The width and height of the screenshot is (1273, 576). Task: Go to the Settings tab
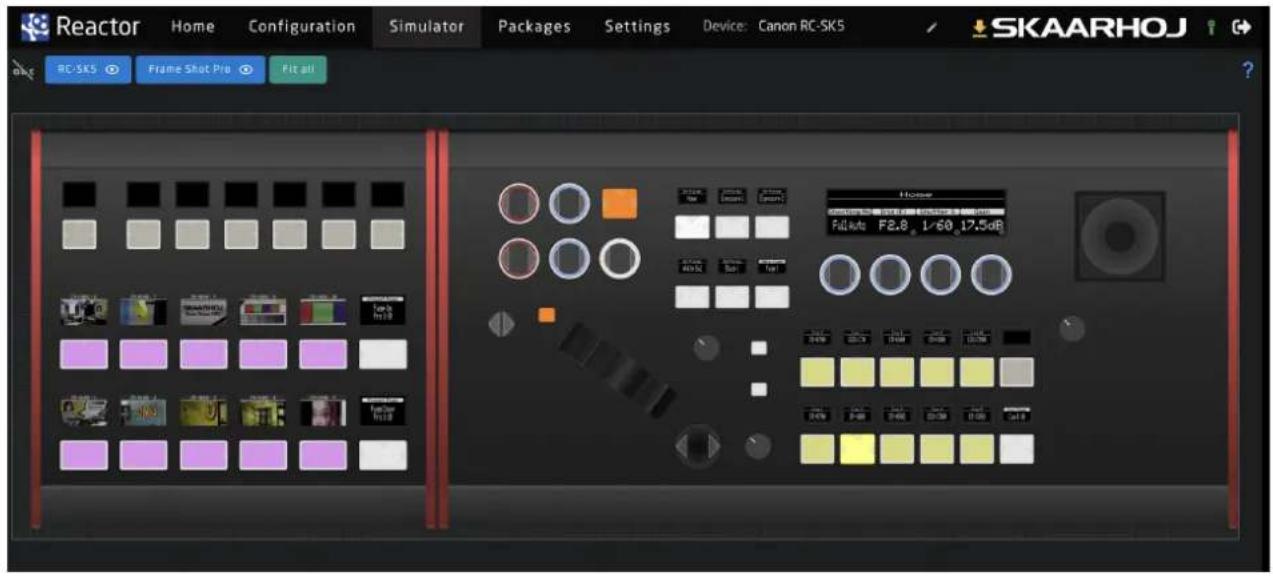click(637, 26)
